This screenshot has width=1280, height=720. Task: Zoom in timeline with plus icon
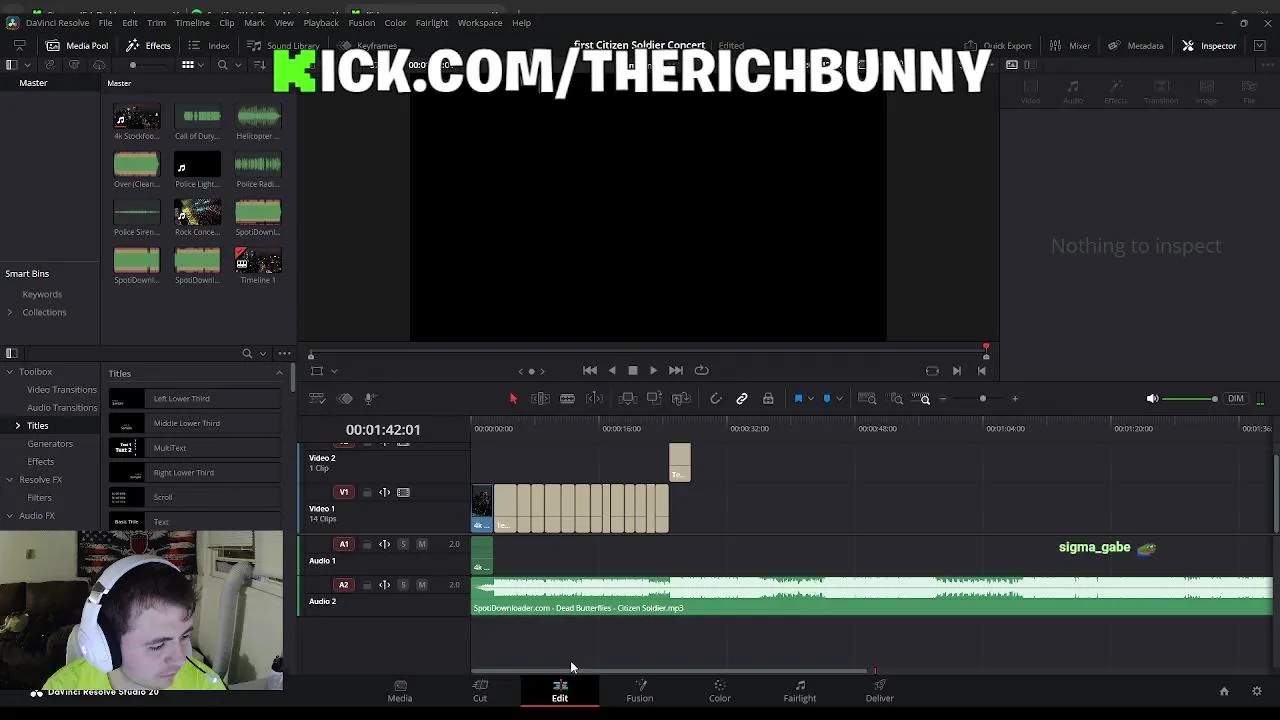pos(1015,399)
